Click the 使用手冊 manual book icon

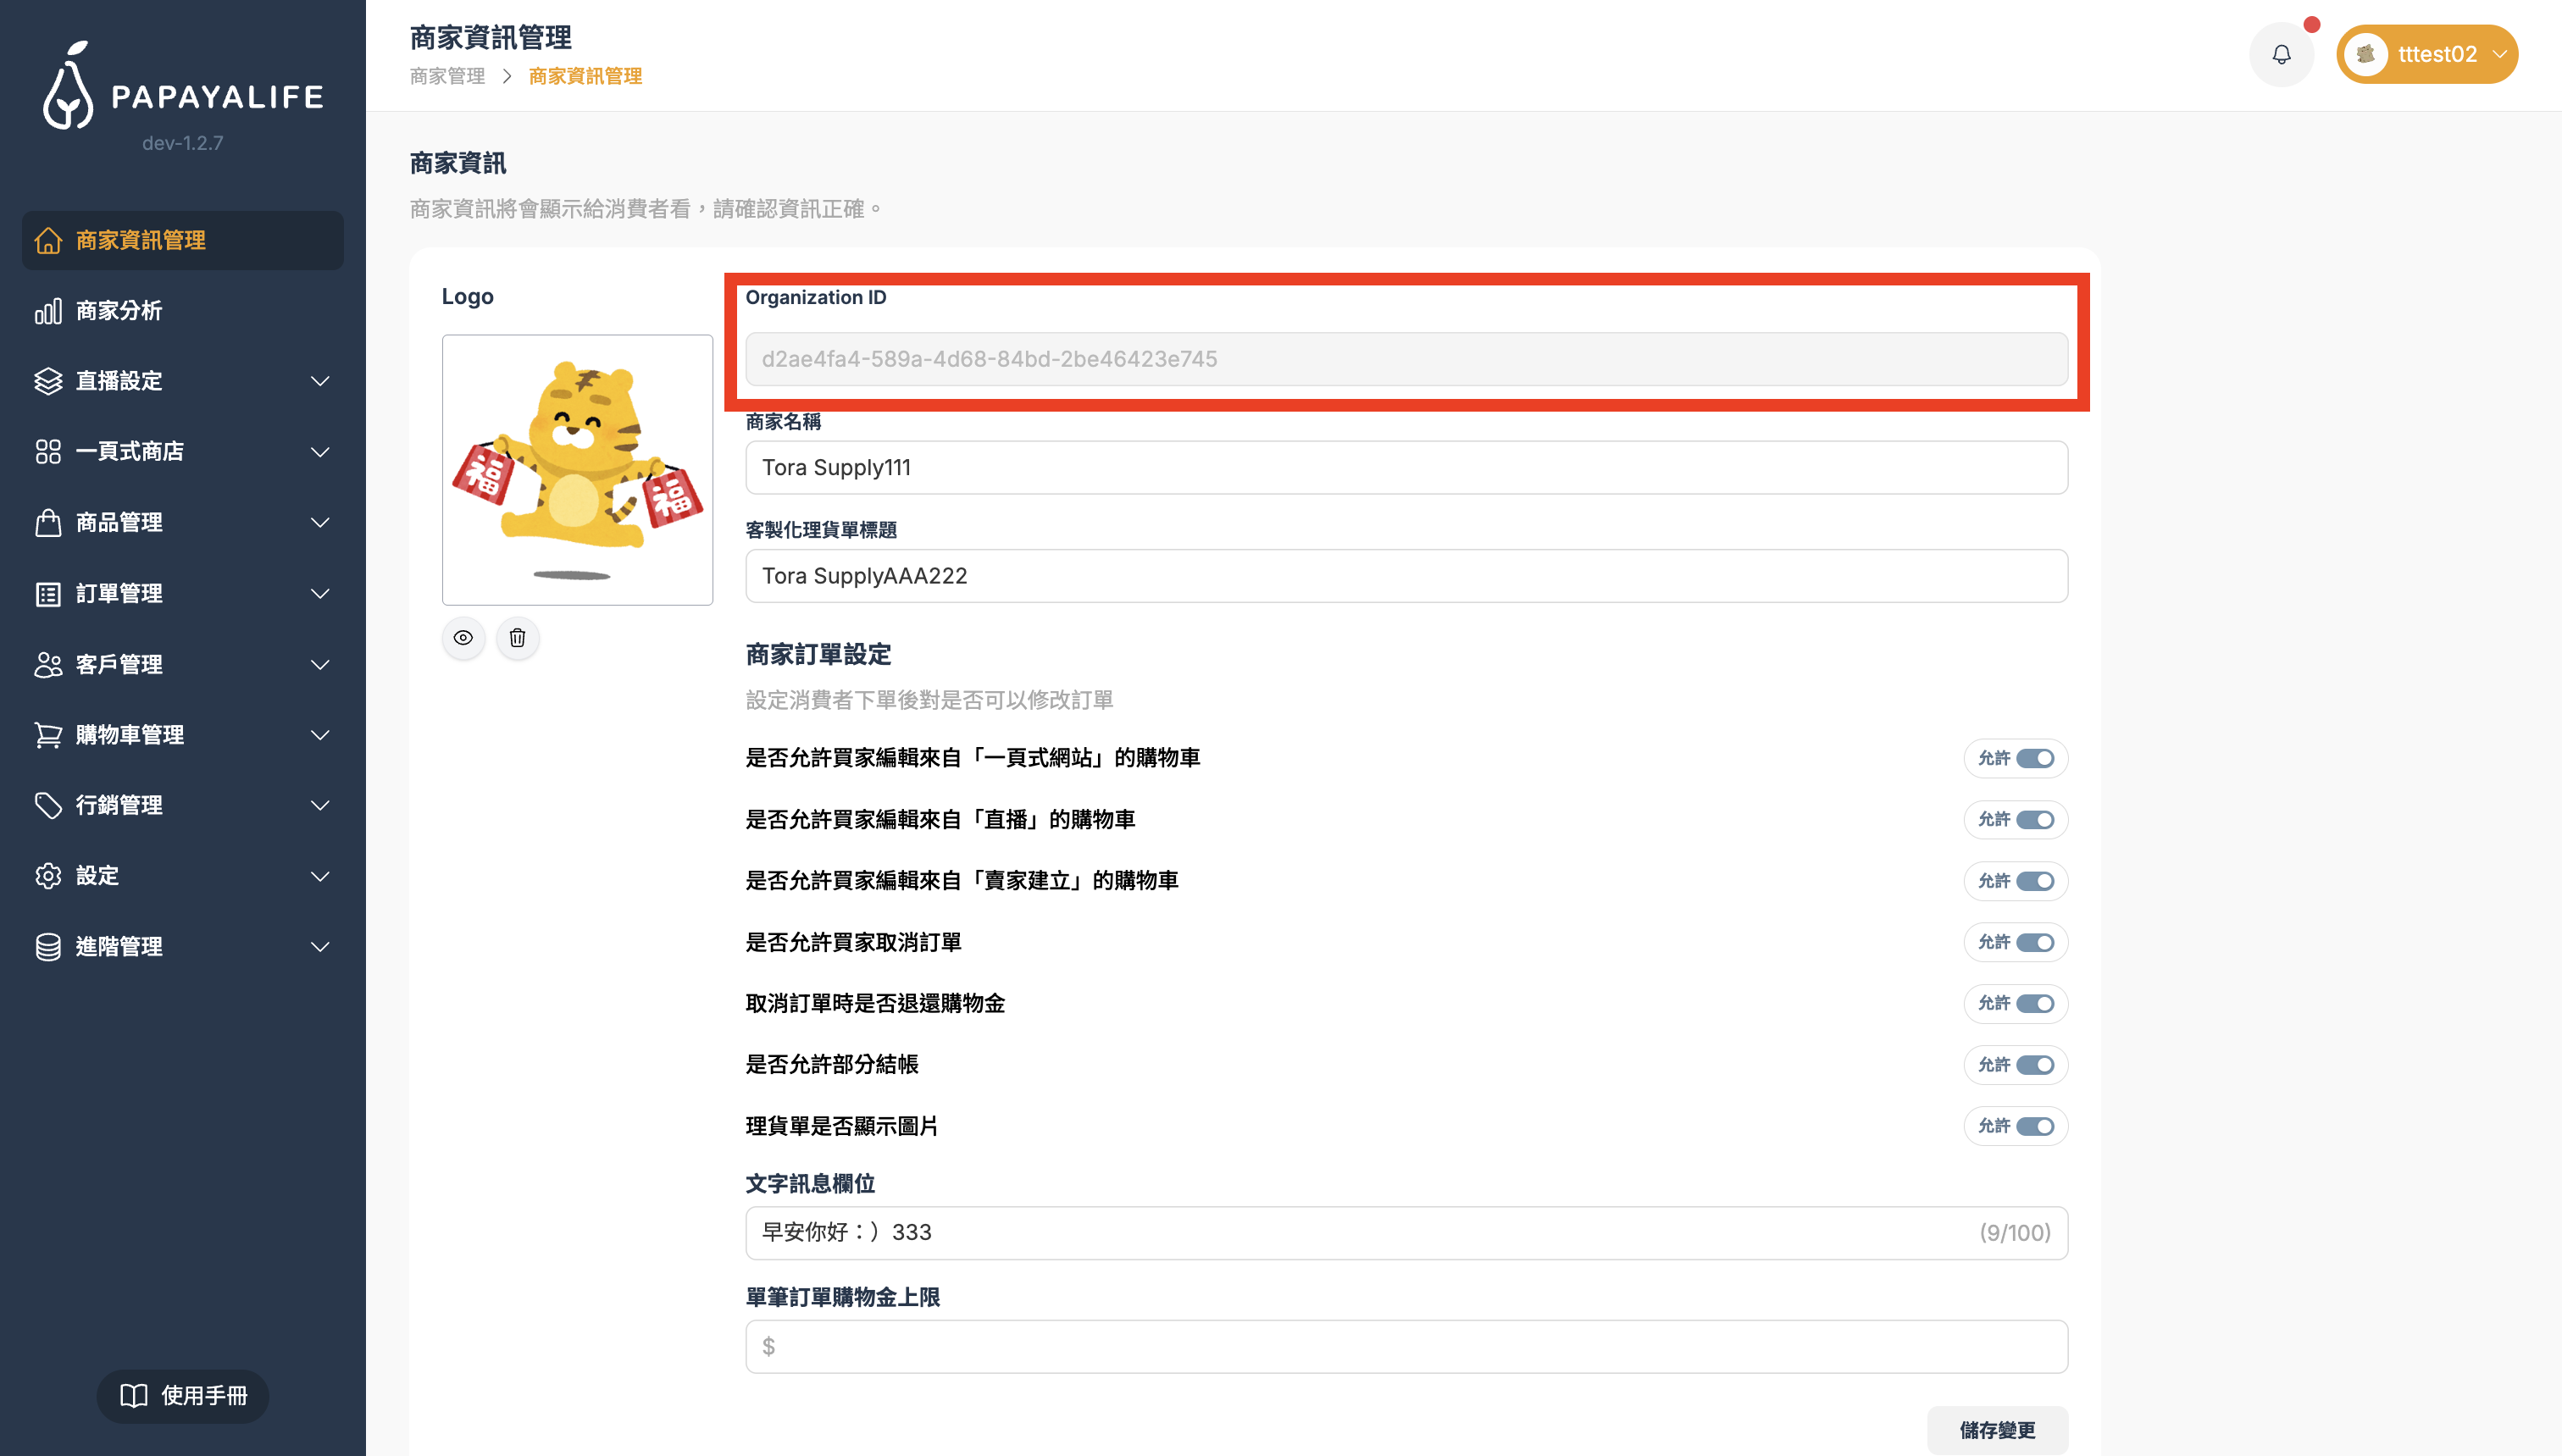(x=133, y=1396)
